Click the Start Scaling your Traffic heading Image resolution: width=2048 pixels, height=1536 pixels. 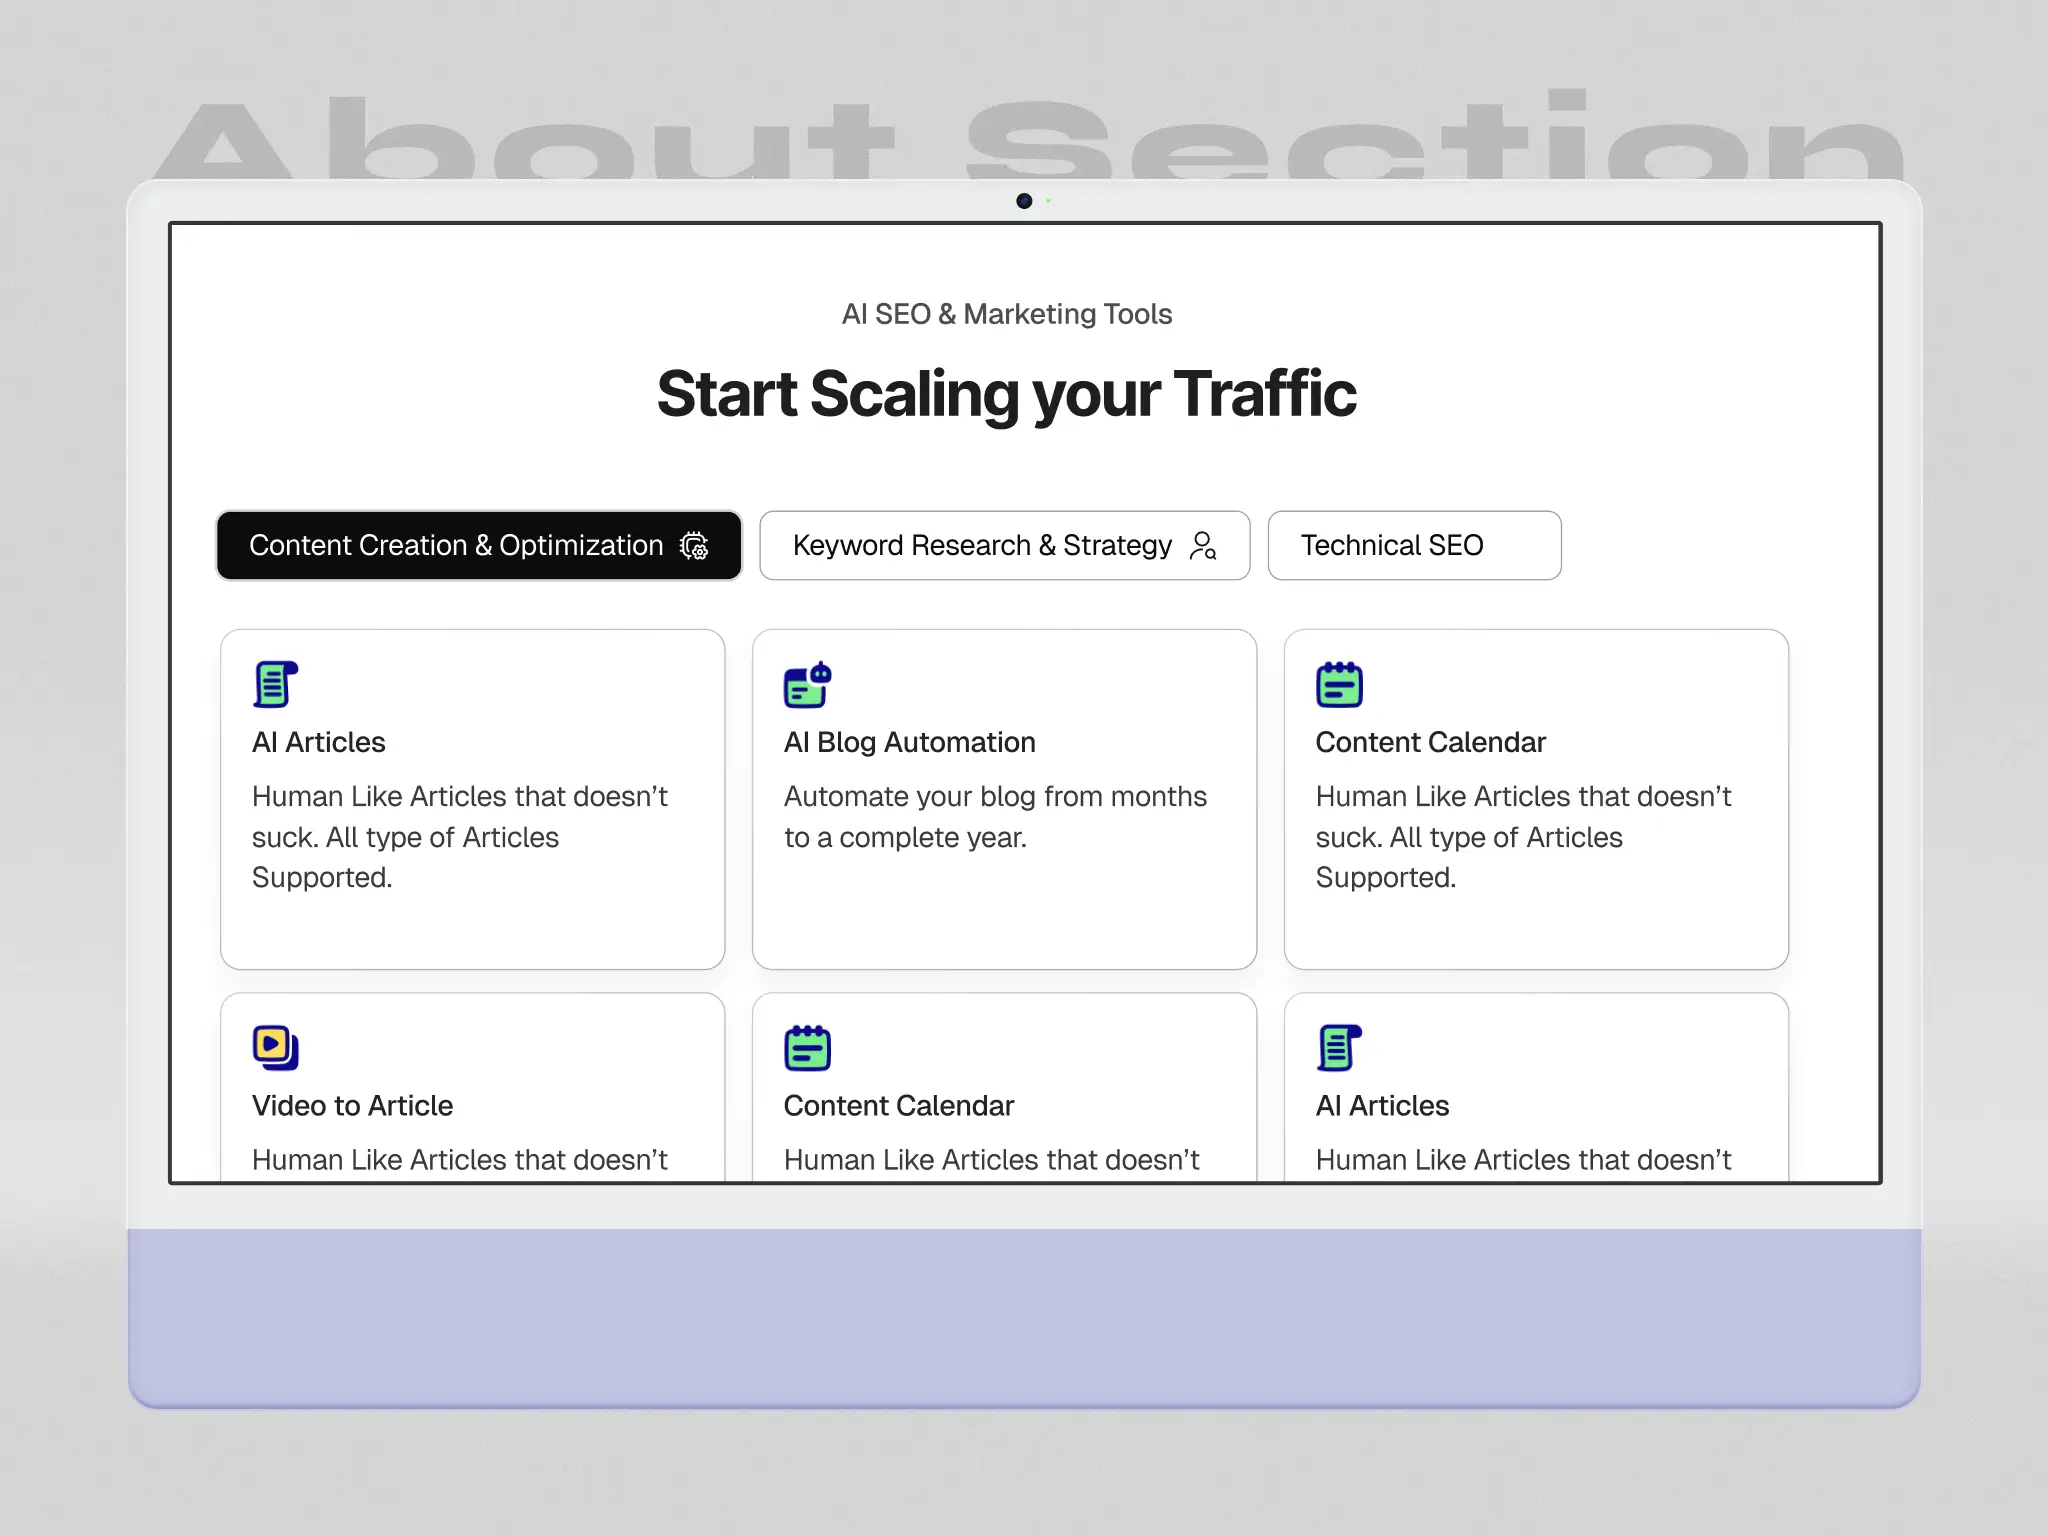click(x=1006, y=393)
